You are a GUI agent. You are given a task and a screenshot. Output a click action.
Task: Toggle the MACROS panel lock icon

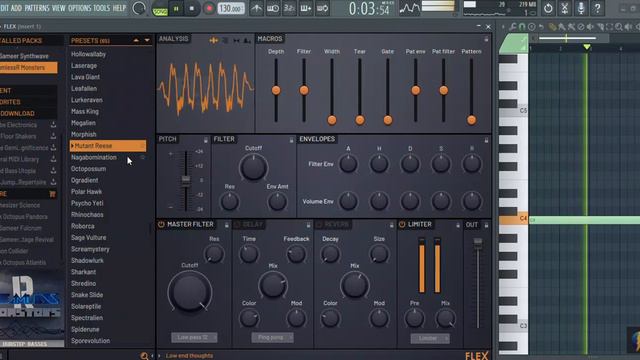click(x=486, y=39)
